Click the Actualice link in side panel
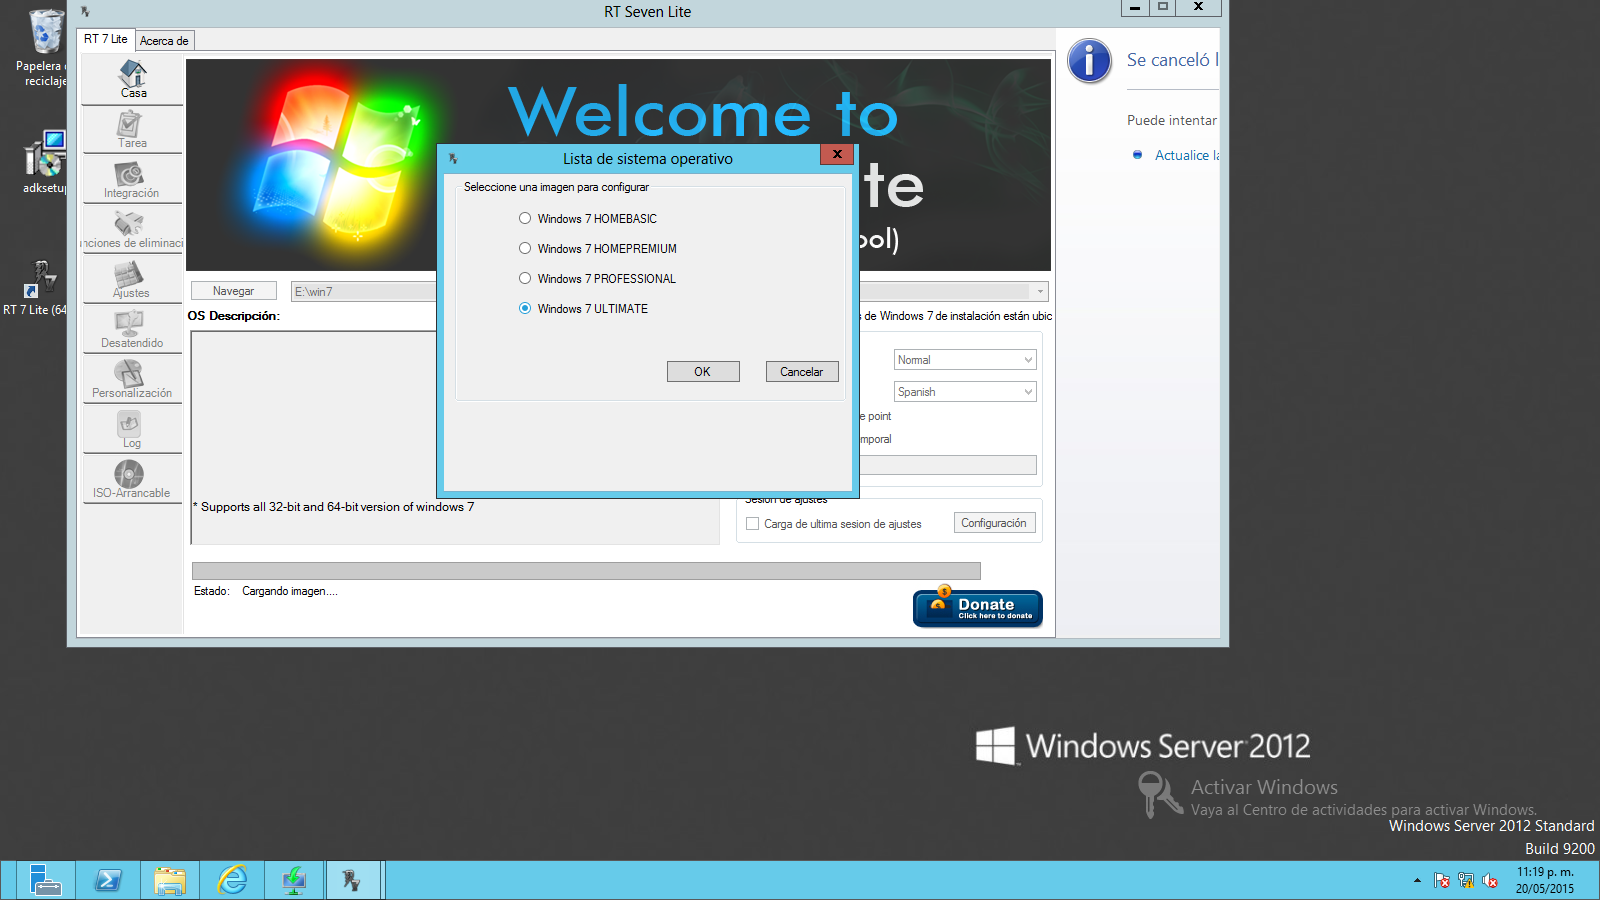Screen dimensions: 1600x900 [x=1187, y=155]
